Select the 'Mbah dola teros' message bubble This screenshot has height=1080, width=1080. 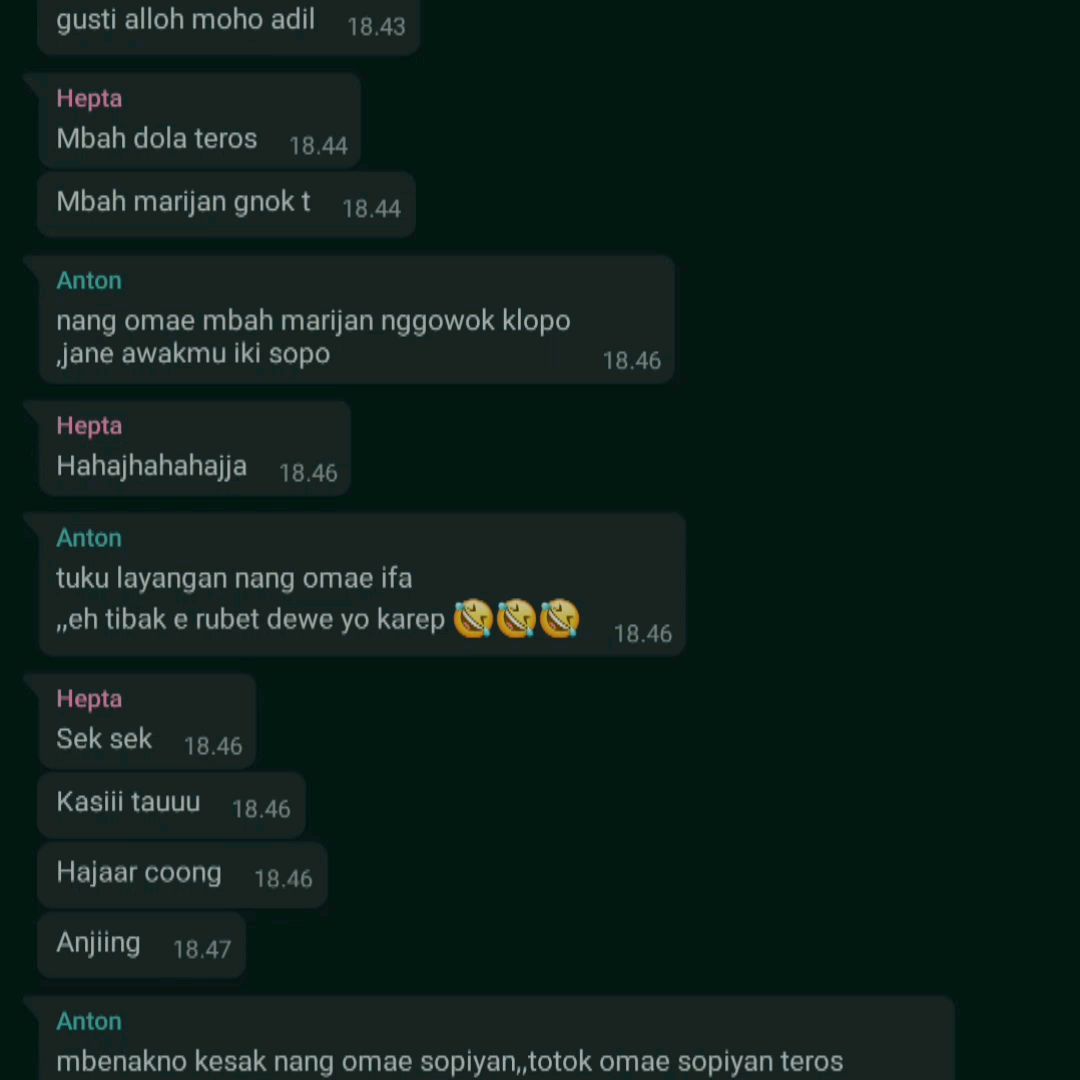pyautogui.click(x=199, y=121)
